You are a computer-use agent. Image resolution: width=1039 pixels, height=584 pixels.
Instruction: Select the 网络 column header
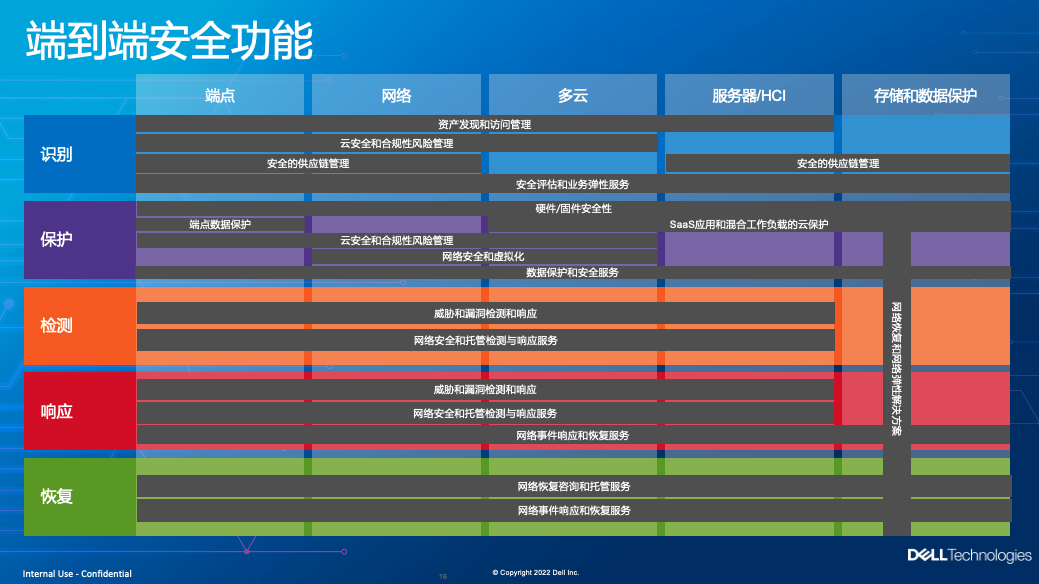(x=396, y=96)
